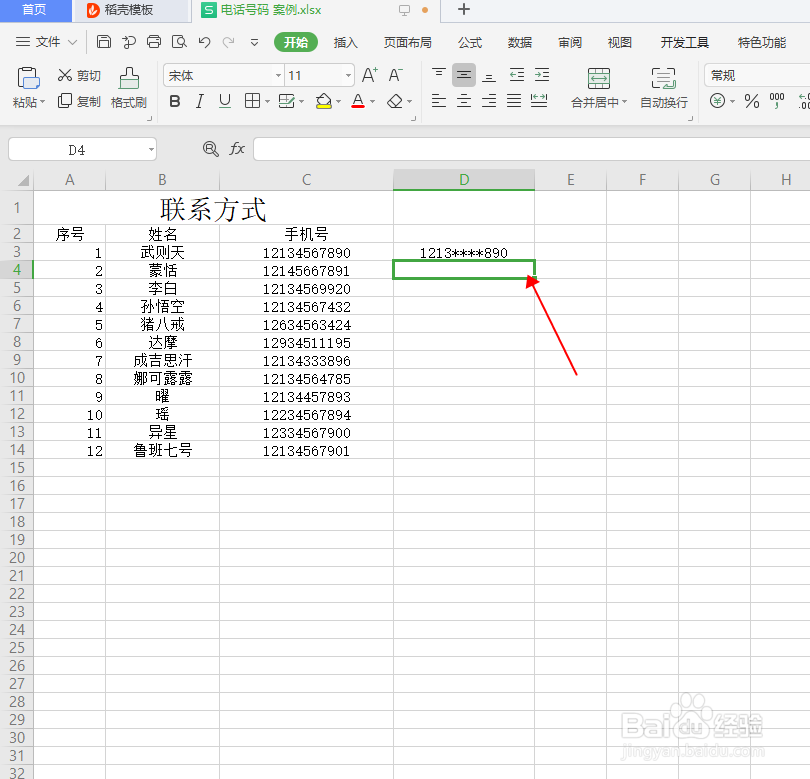Image resolution: width=810 pixels, height=779 pixels.
Task: Undo the last action
Action: pyautogui.click(x=205, y=42)
